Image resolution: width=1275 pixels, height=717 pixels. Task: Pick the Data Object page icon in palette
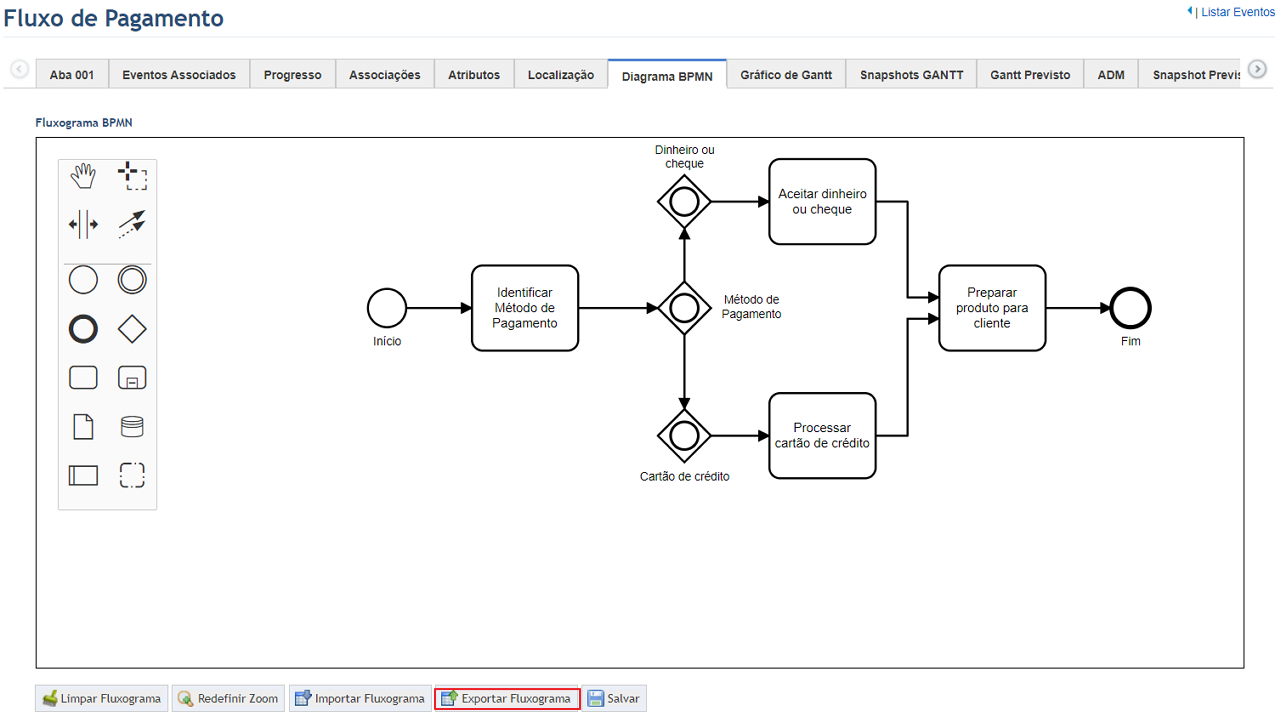pyautogui.click(x=83, y=426)
